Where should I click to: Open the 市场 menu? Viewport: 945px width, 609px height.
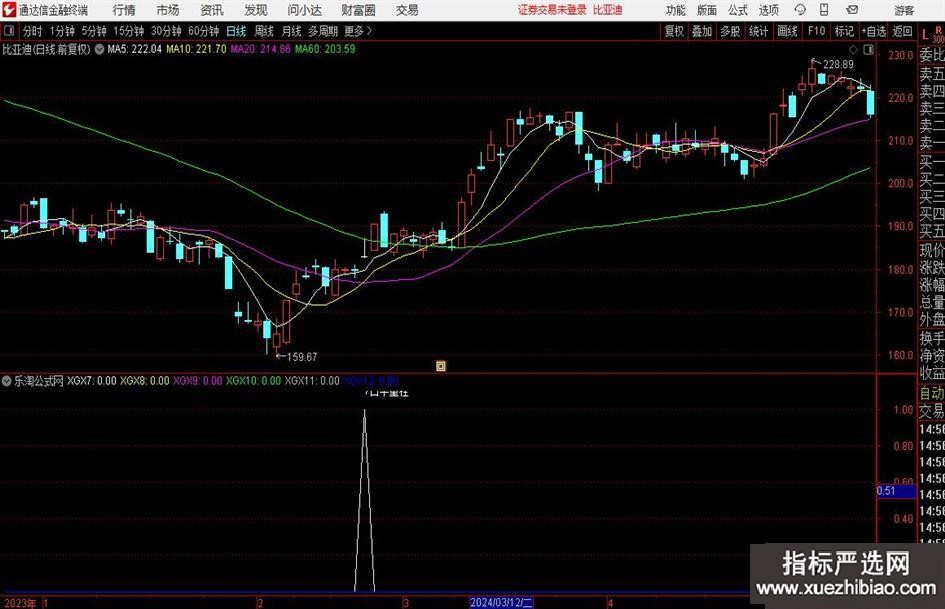[x=168, y=10]
